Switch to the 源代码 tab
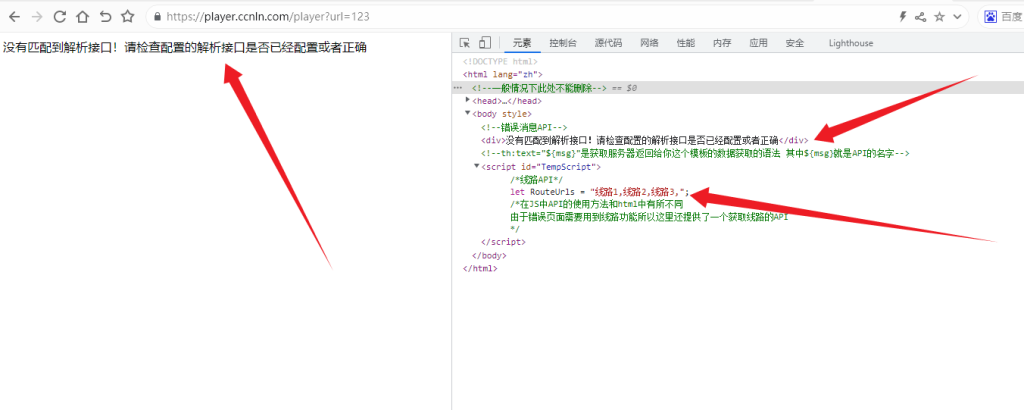Screen dimensions: 1024x410 point(608,43)
